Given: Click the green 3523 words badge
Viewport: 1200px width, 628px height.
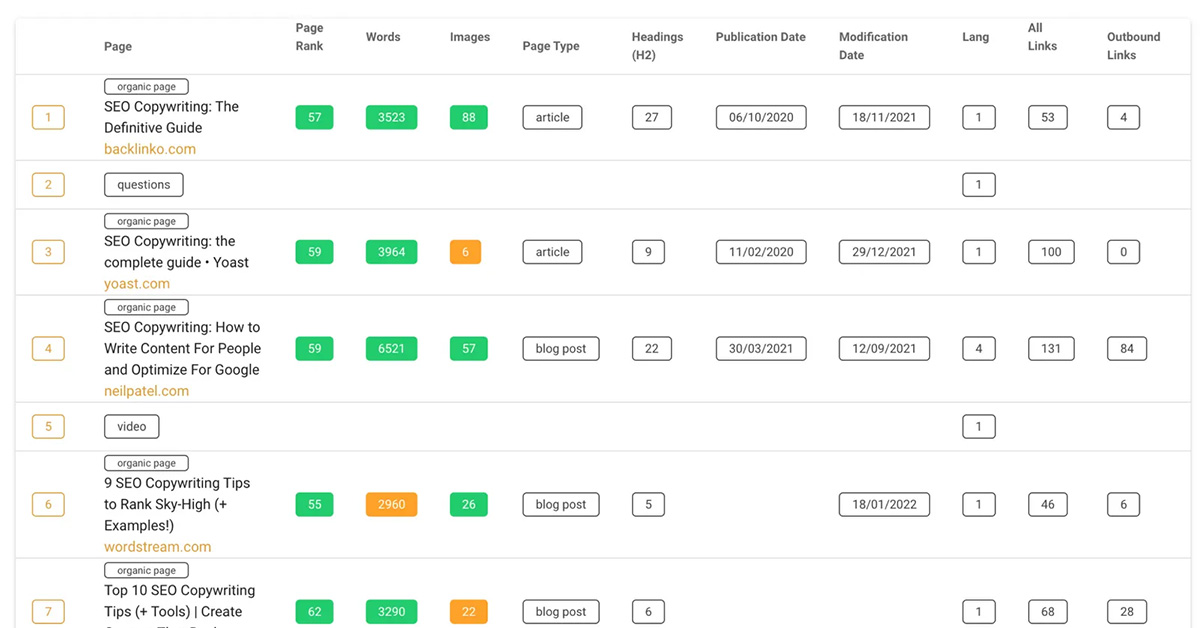Looking at the screenshot, I should point(391,118).
